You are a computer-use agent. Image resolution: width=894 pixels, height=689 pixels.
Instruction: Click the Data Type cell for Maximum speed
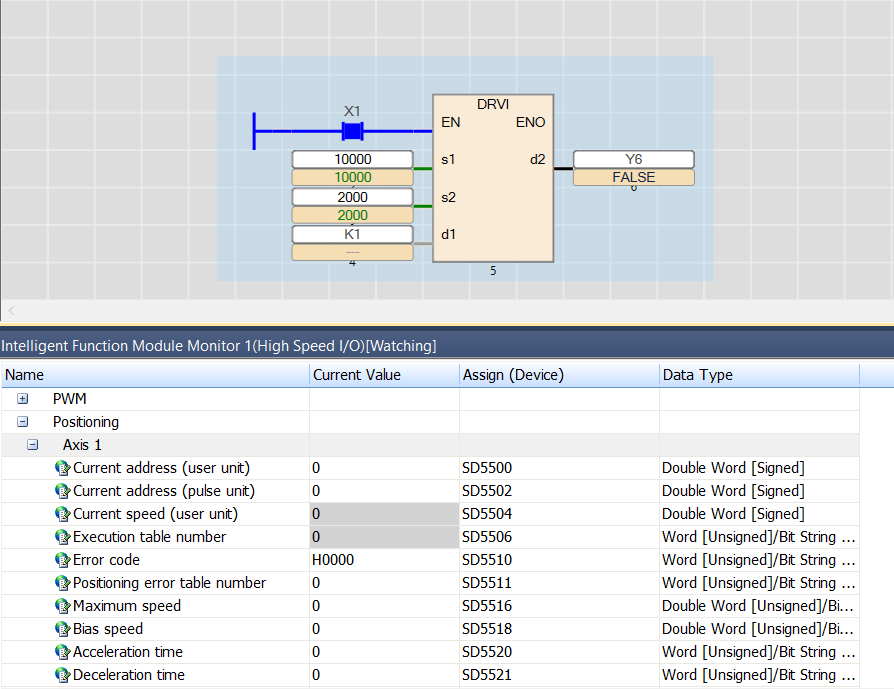(x=758, y=606)
